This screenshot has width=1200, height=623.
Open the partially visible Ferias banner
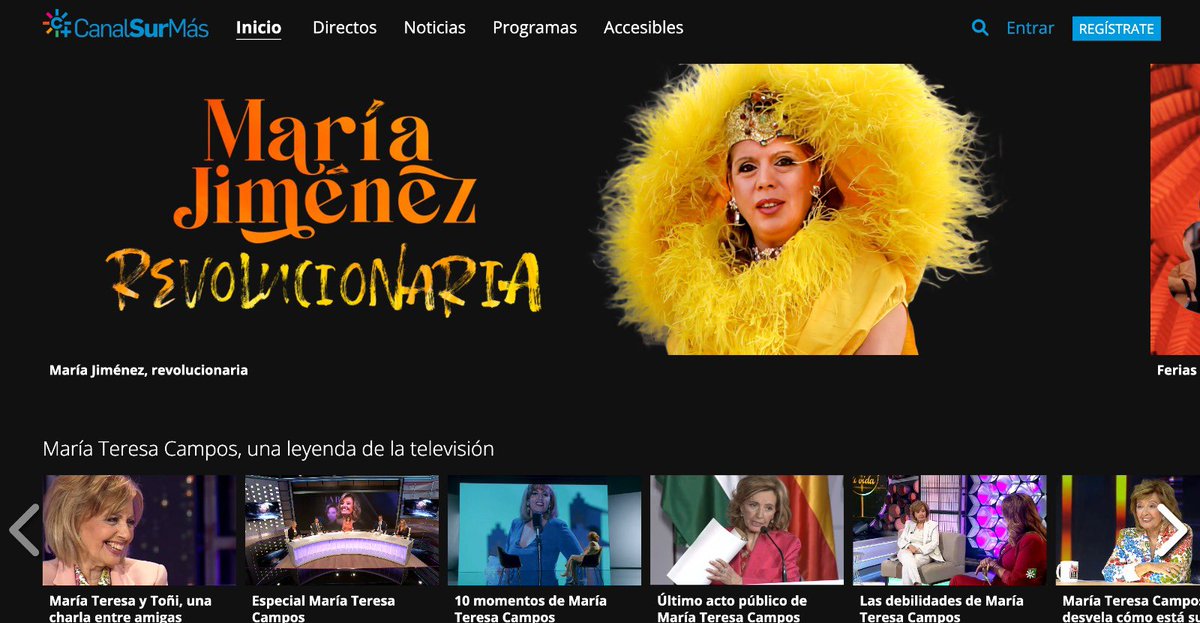click(x=1175, y=209)
